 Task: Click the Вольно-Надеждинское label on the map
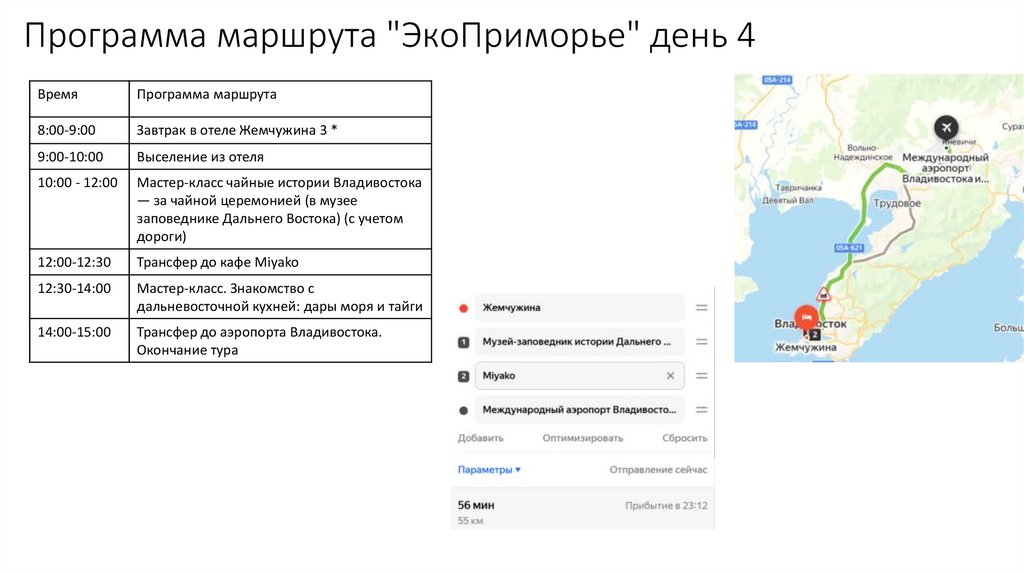pos(863,152)
